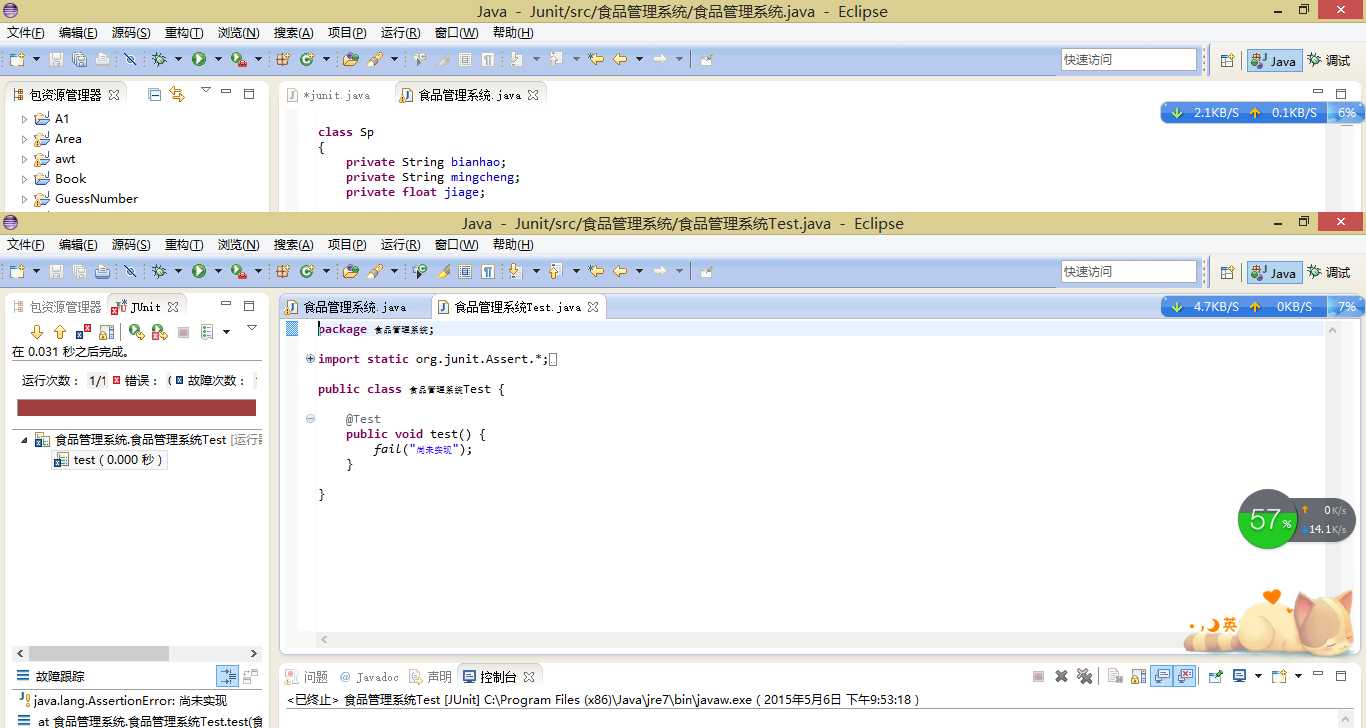Viewport: 1366px width, 728px height.
Task: Open Debug dropdown arrow in lower window toolbar
Action: click(178, 271)
